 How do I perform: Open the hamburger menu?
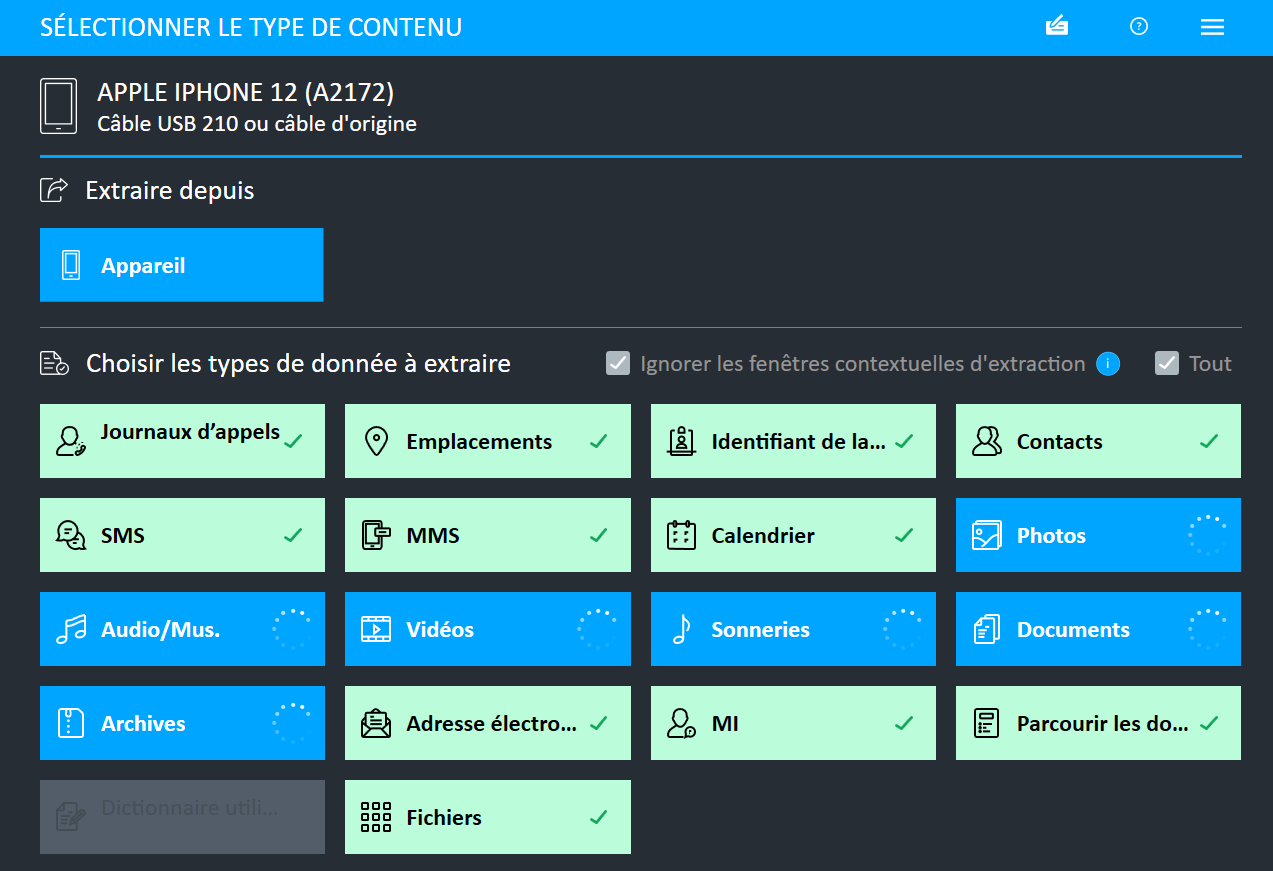[x=1212, y=28]
